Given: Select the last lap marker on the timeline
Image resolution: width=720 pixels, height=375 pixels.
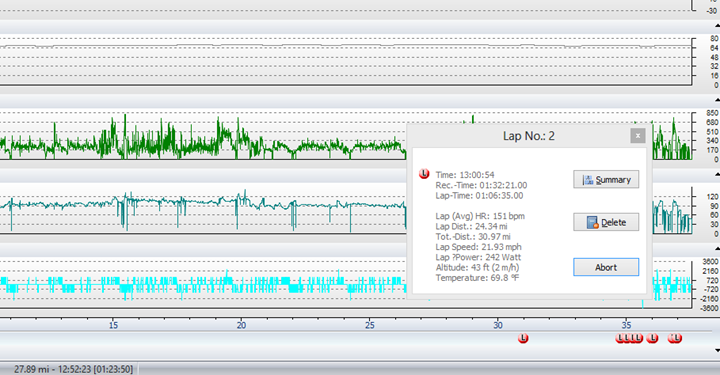Looking at the screenshot, I should pyautogui.click(x=677, y=338).
